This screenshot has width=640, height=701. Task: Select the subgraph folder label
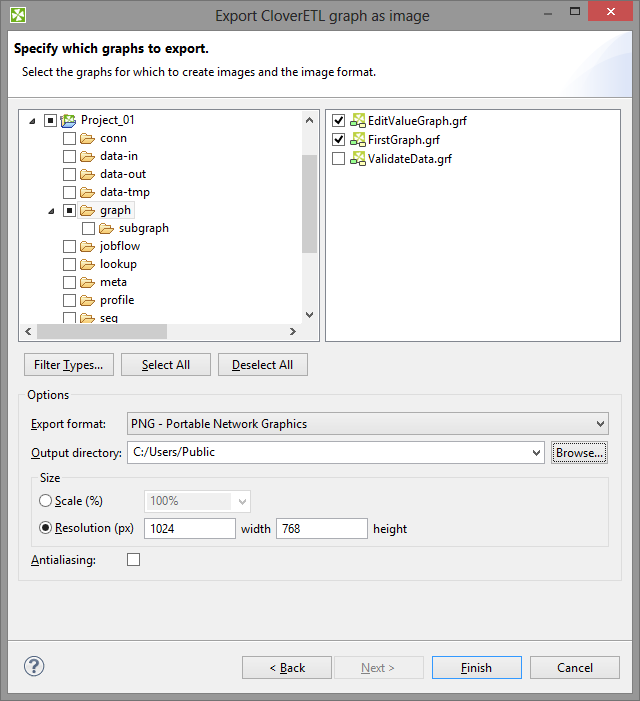coord(143,228)
